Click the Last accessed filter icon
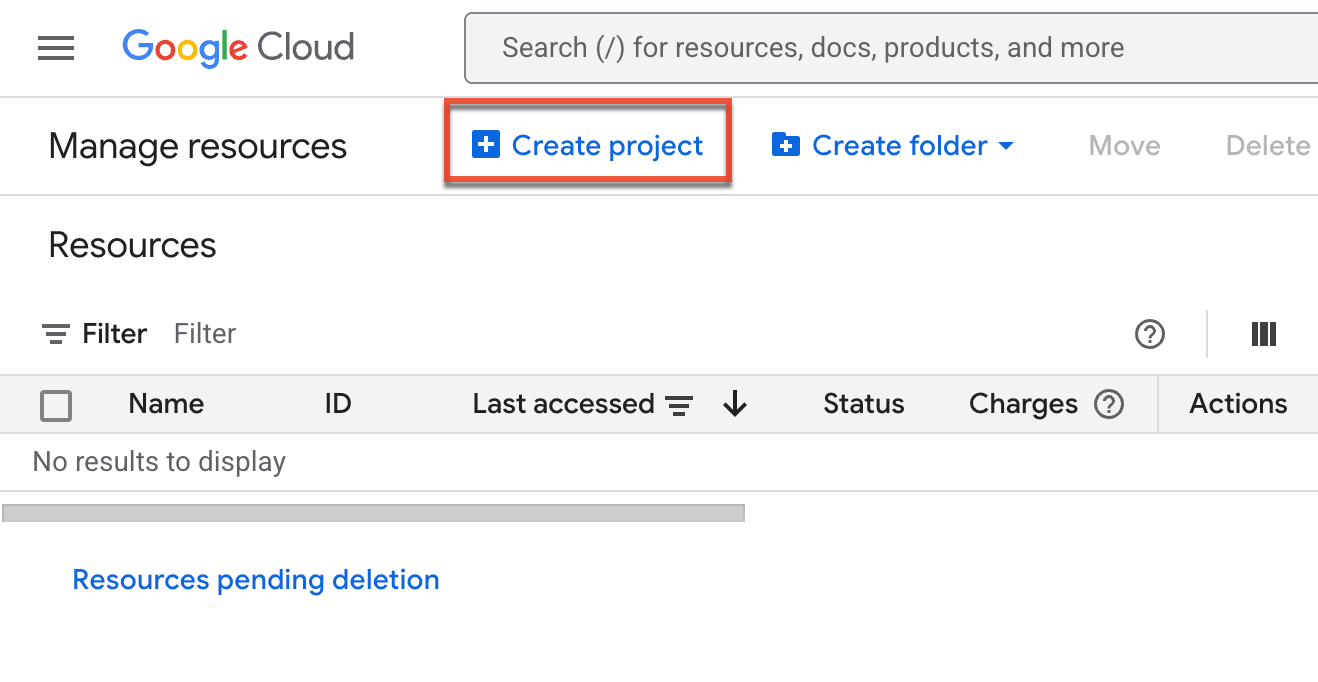The width and height of the screenshot is (1318, 682). (680, 405)
